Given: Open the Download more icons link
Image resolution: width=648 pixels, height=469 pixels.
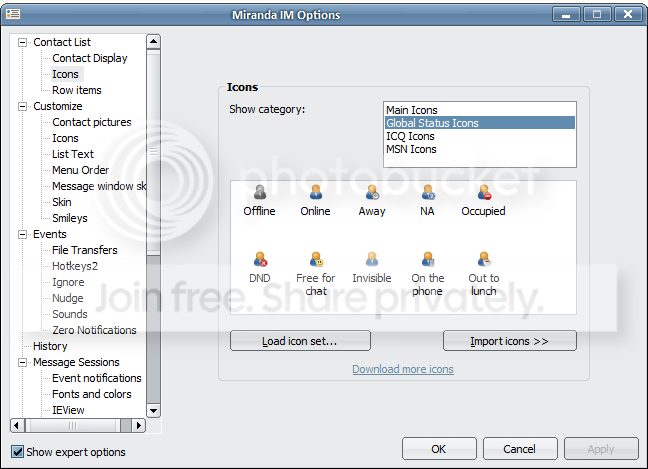Looking at the screenshot, I should pos(403,369).
